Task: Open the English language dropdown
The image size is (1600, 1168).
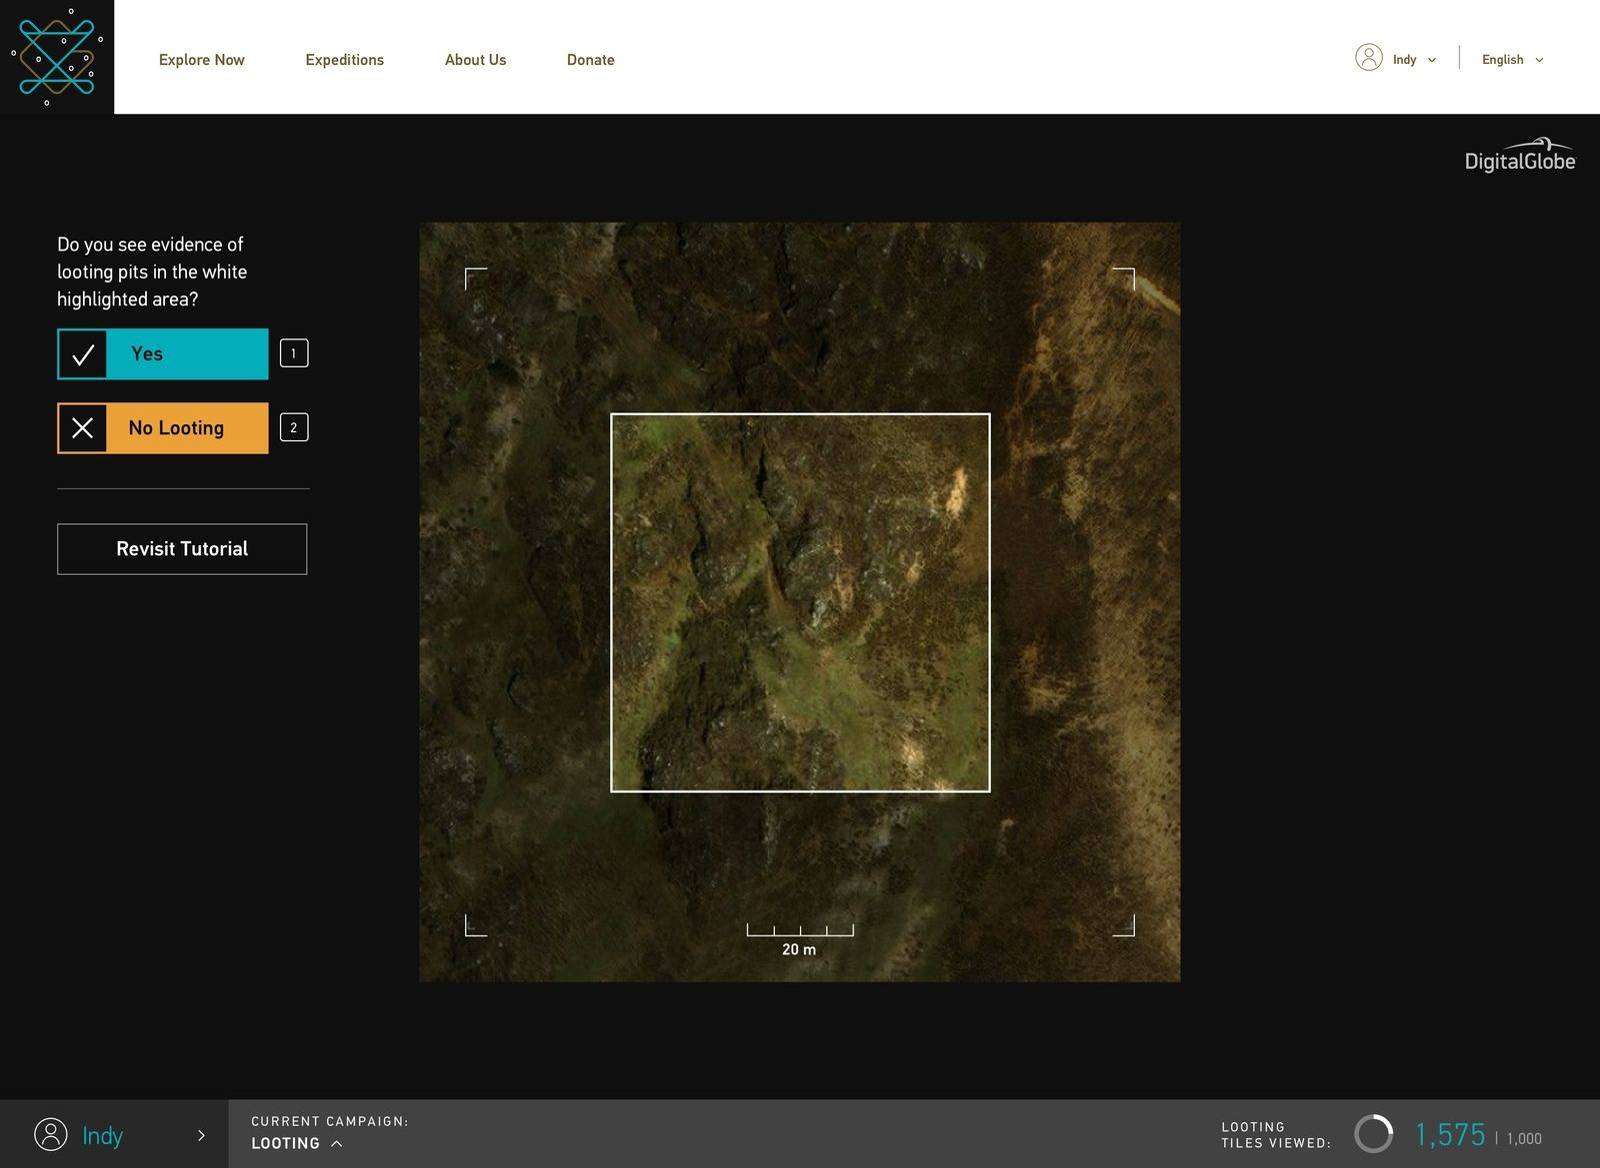Action: tap(1512, 59)
